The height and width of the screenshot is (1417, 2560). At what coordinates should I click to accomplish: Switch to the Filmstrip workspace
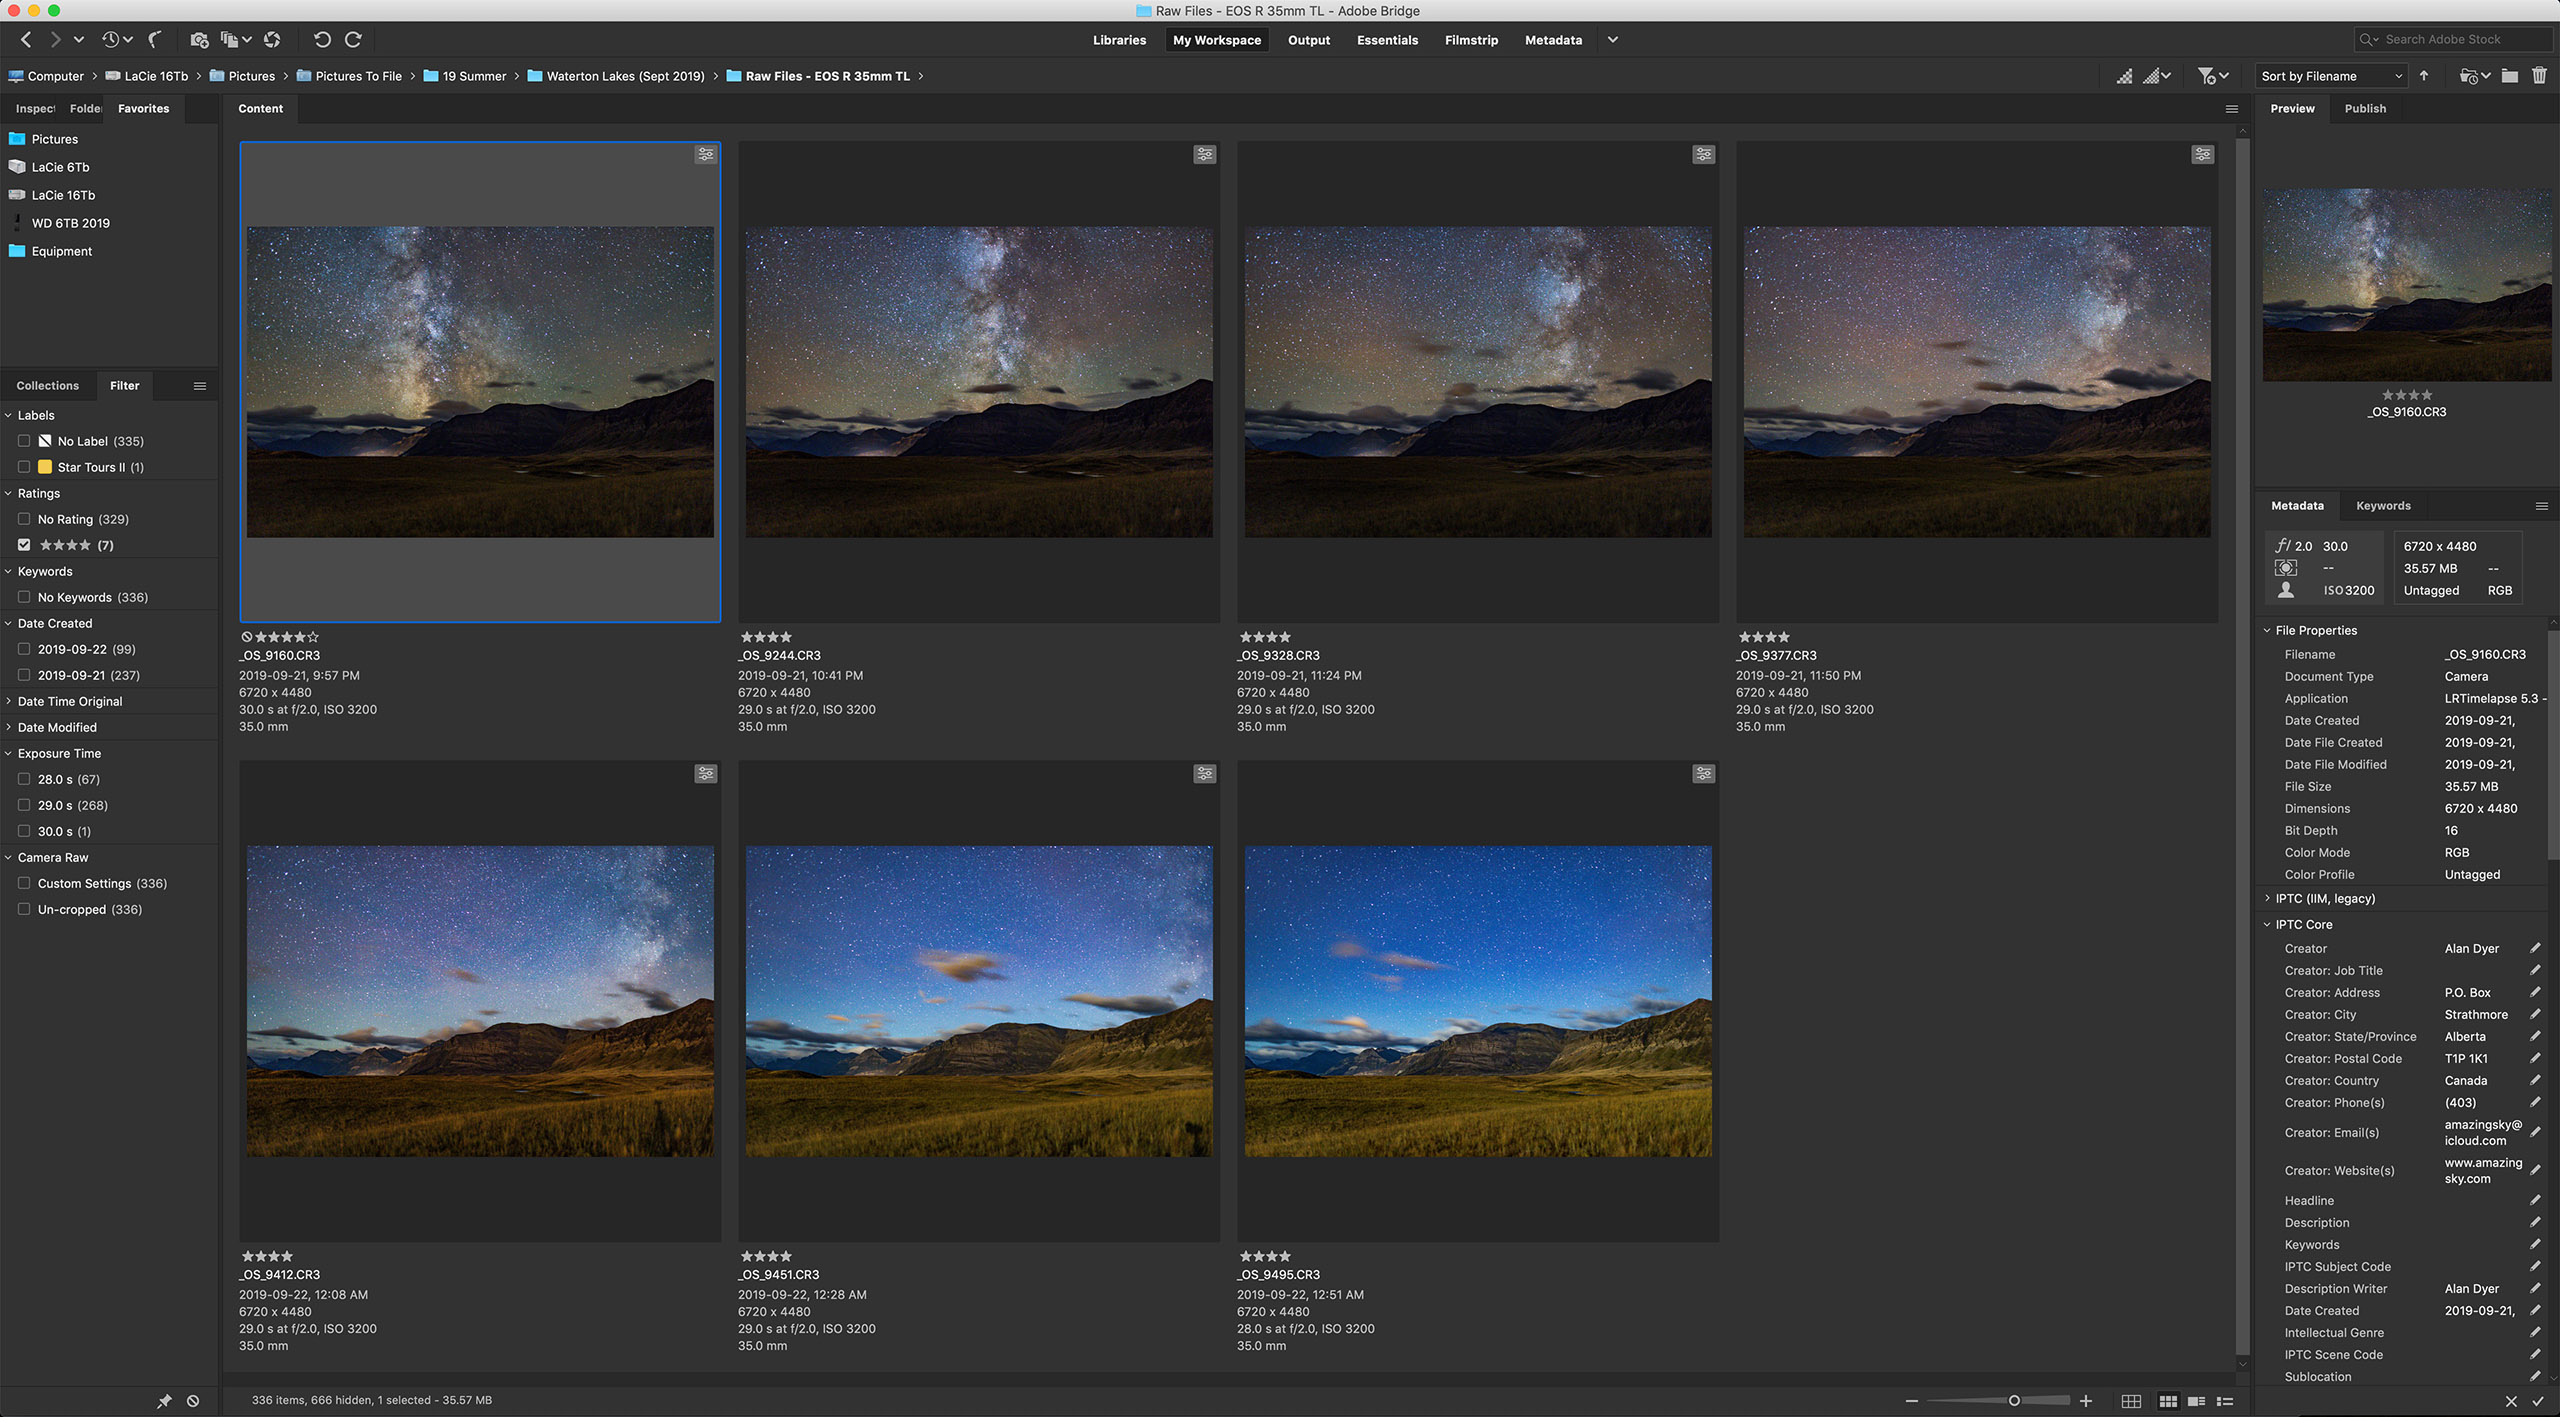[x=1471, y=40]
